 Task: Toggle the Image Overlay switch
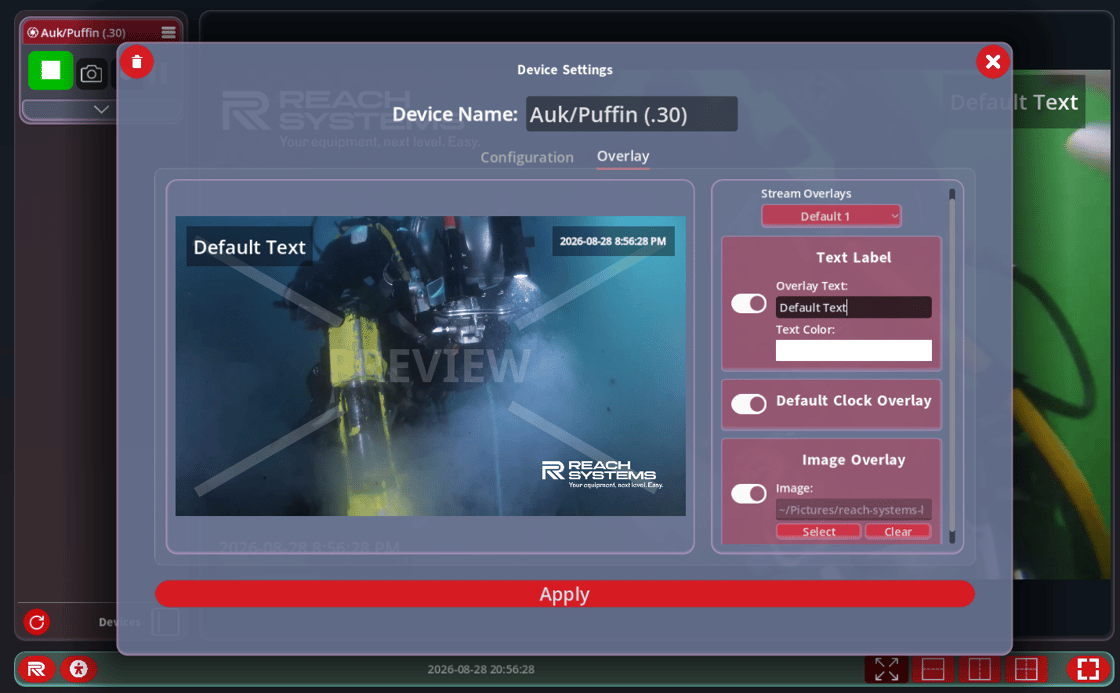click(749, 494)
